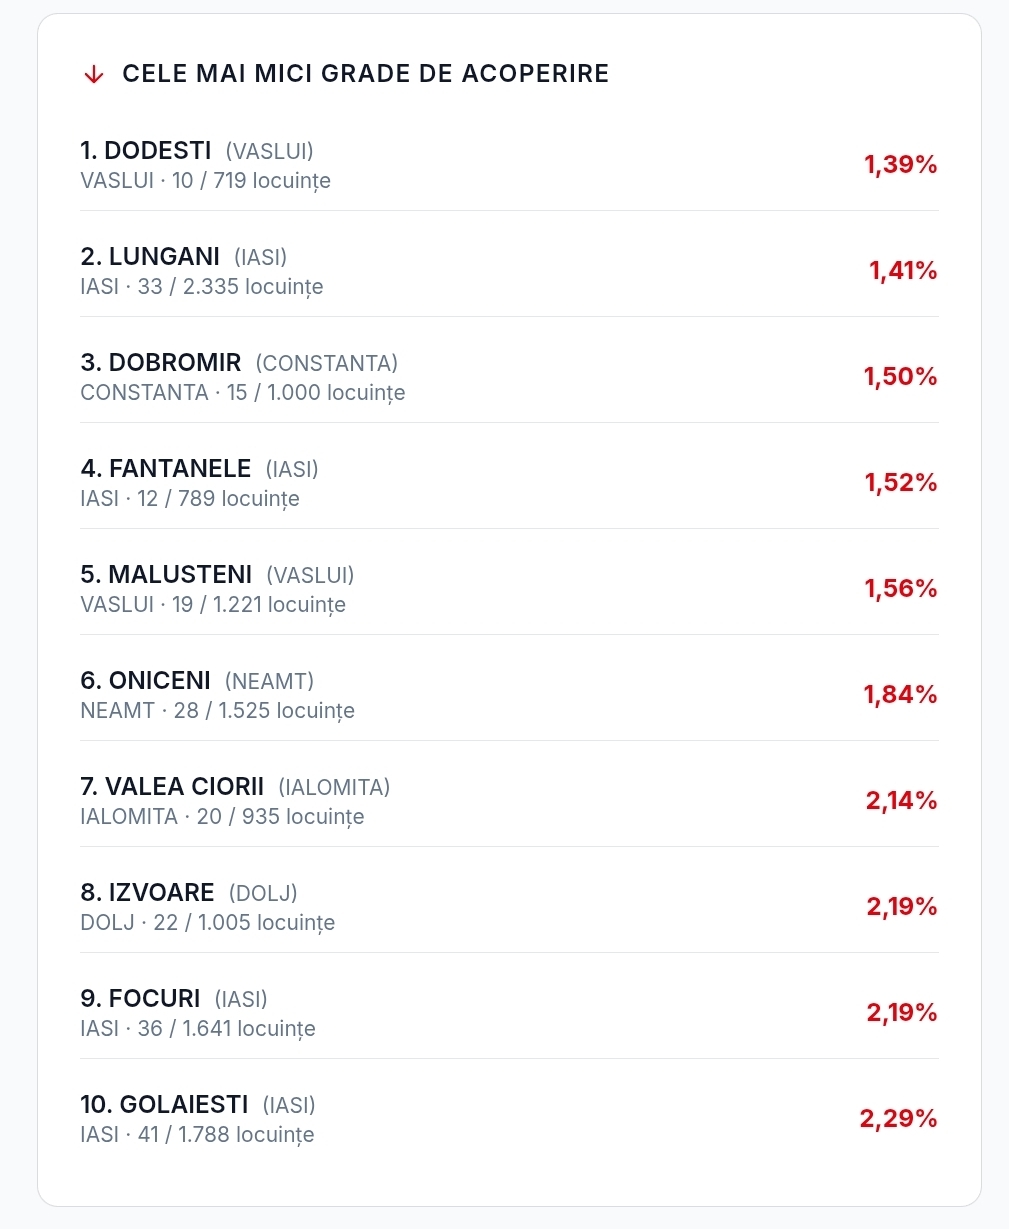The height and width of the screenshot is (1229, 1009).
Task: Choose the MALUSTENI entry
Action: pos(509,589)
